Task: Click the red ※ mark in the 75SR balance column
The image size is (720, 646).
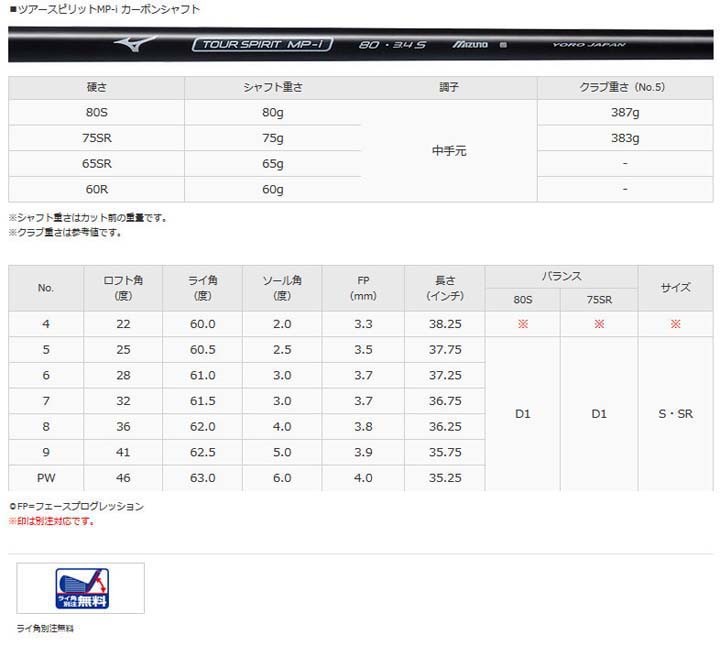Action: (599, 324)
